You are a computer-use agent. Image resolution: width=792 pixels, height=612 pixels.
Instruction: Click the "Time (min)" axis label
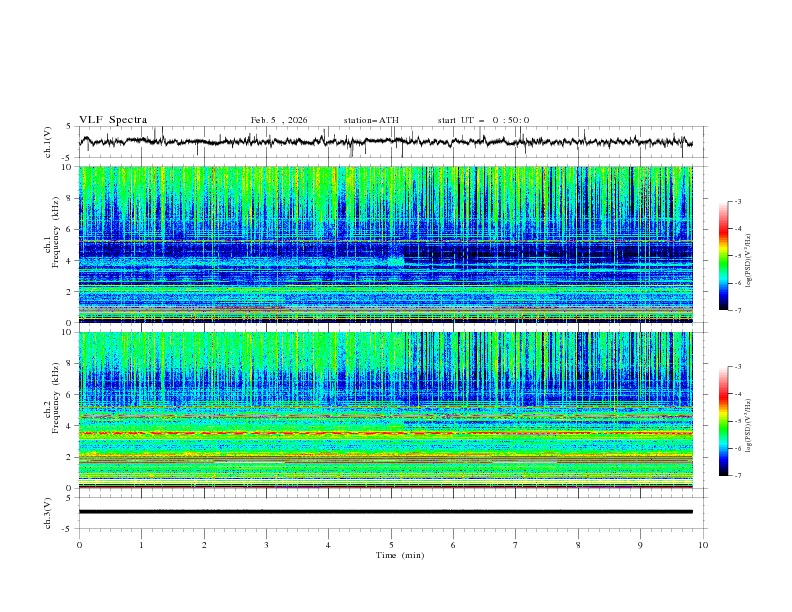[x=400, y=555]
